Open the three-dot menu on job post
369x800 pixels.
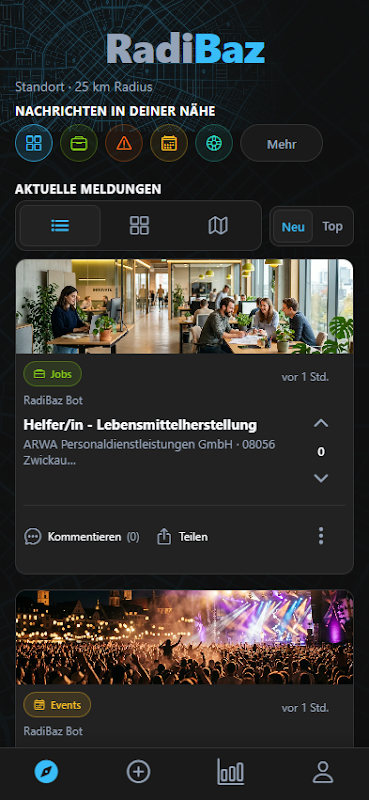pyautogui.click(x=321, y=536)
